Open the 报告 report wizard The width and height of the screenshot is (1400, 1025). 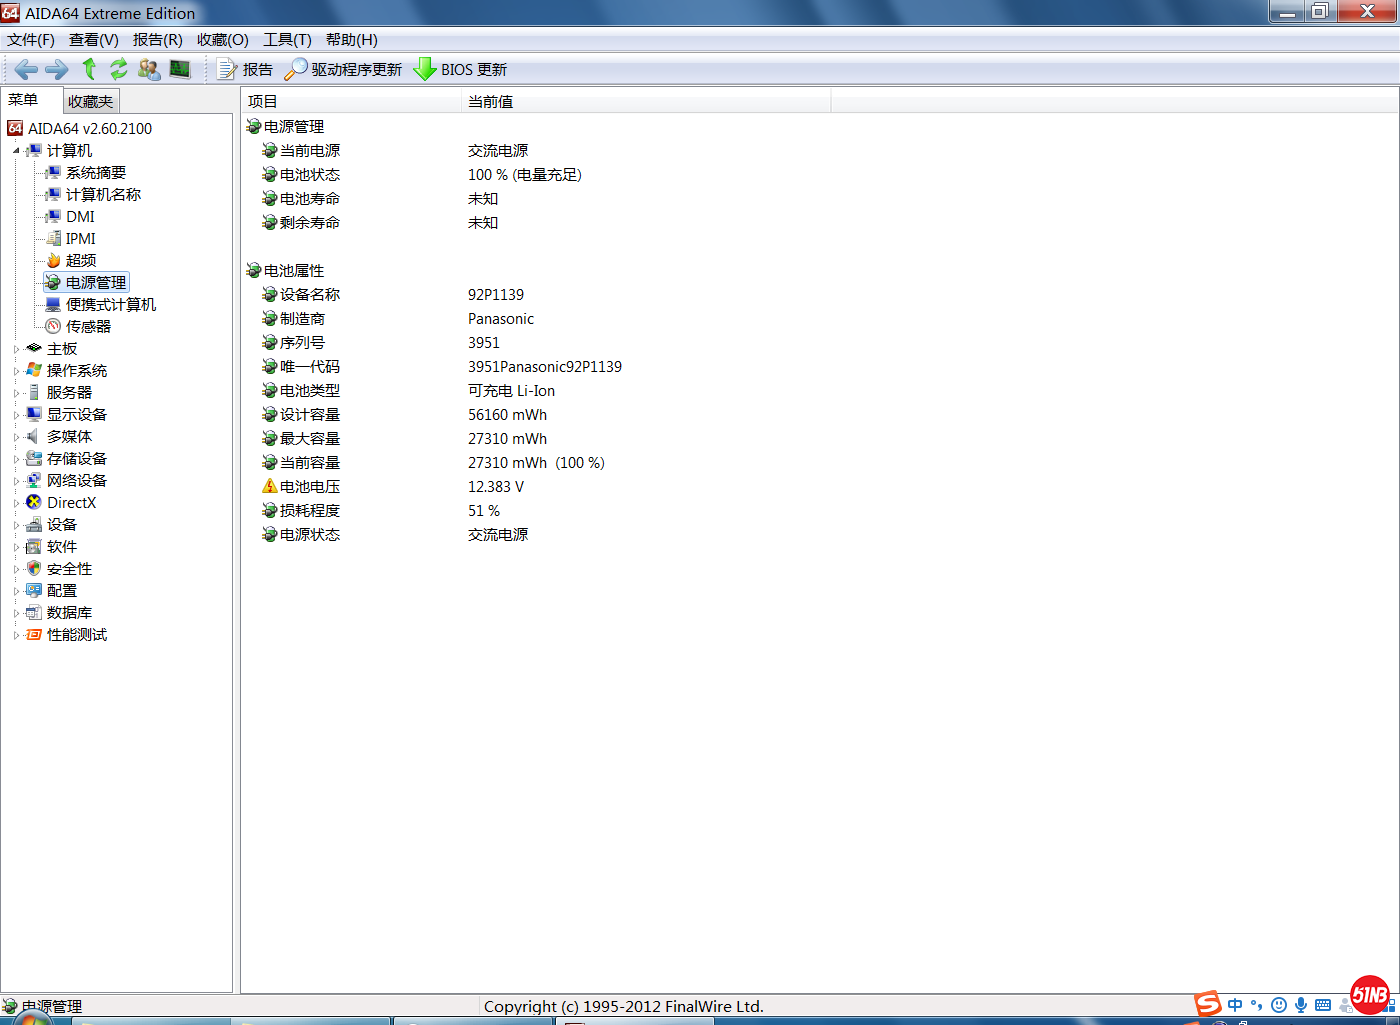click(245, 69)
